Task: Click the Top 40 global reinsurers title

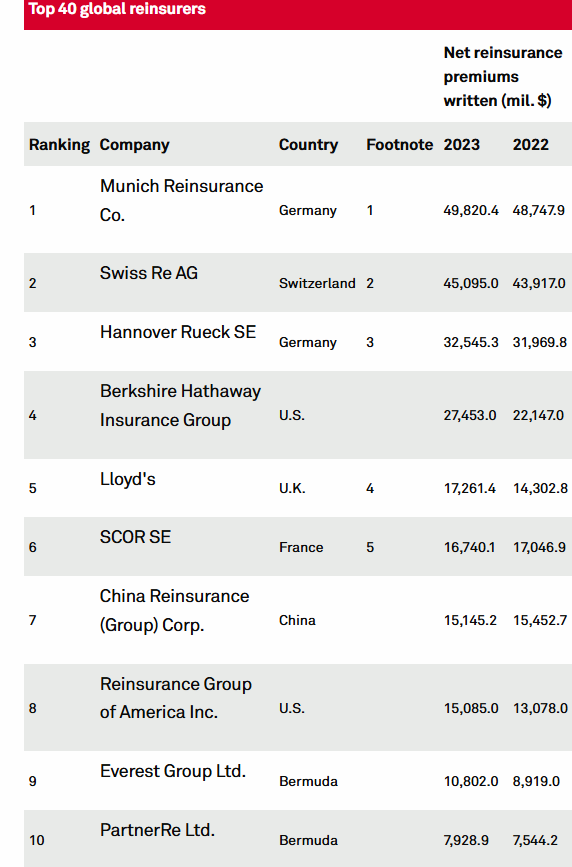Action: (117, 9)
